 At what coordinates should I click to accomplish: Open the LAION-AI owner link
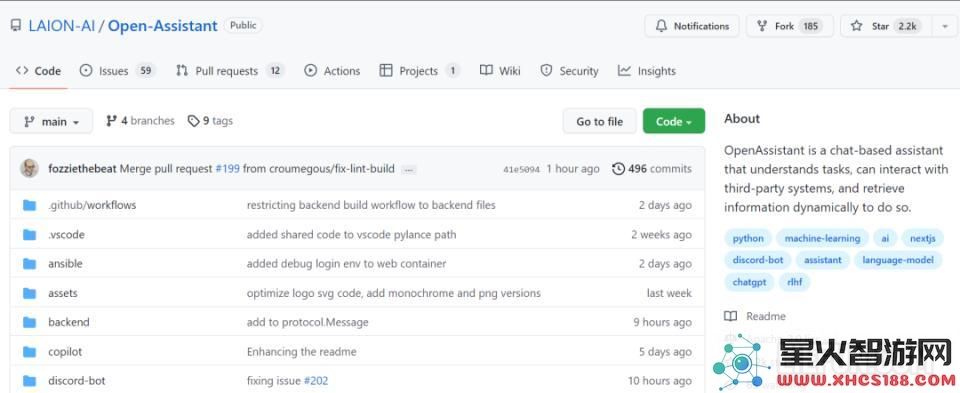[62, 26]
